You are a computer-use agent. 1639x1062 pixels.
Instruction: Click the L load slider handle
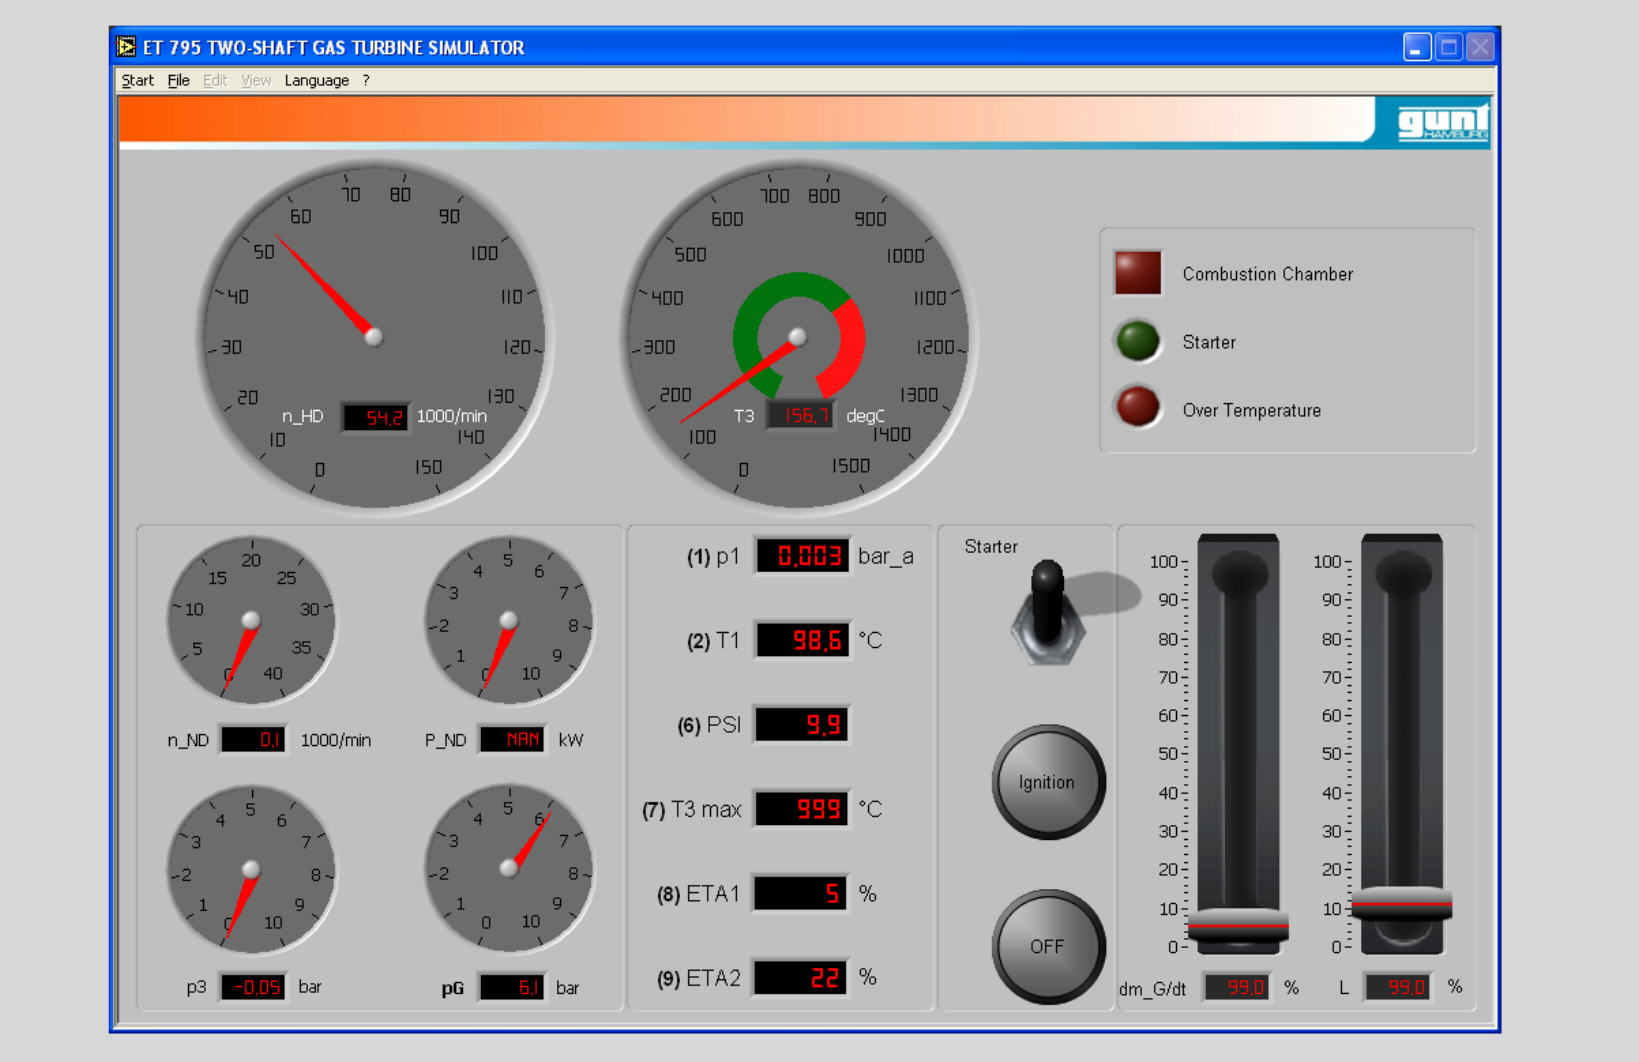point(1401,904)
